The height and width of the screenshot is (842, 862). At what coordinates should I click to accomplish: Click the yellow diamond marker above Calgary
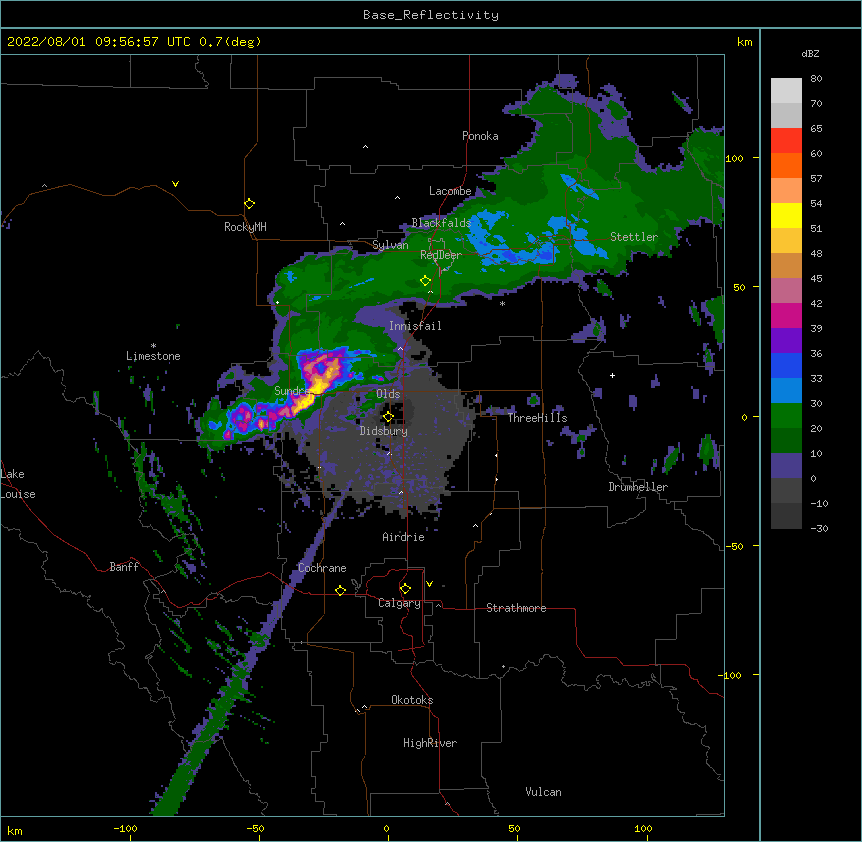point(405,589)
